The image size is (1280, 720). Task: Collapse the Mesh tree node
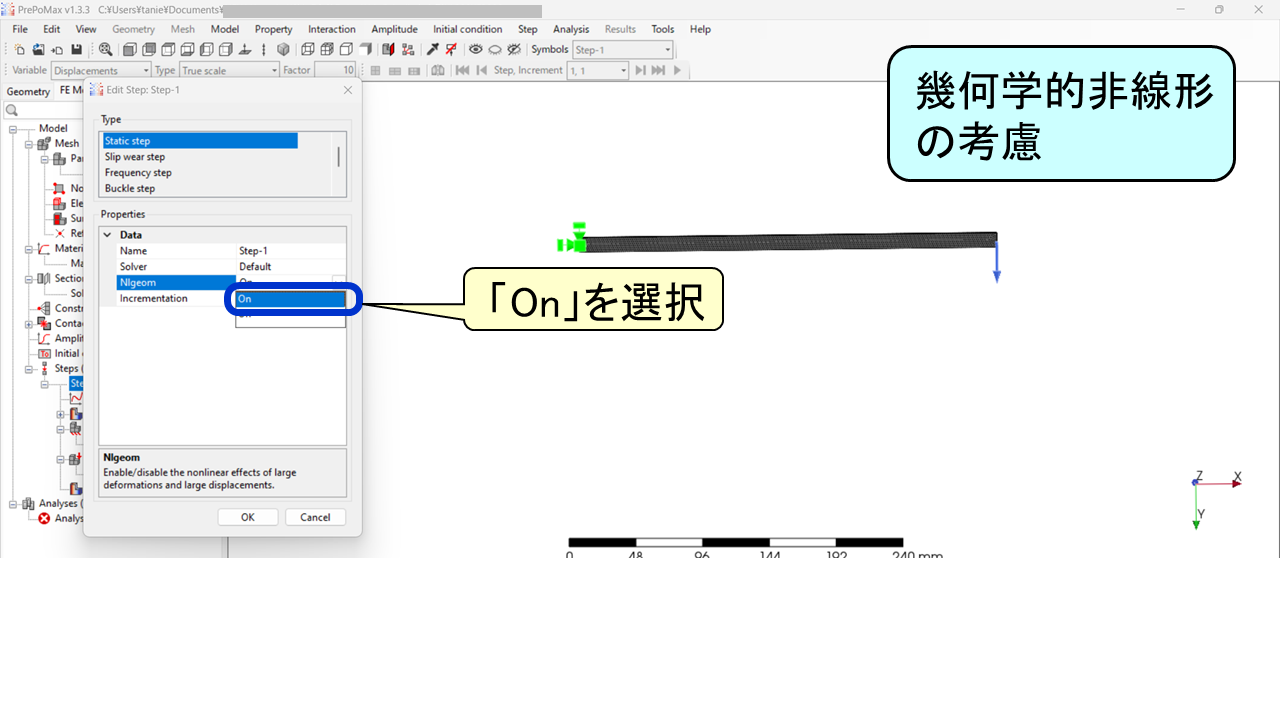[29, 143]
